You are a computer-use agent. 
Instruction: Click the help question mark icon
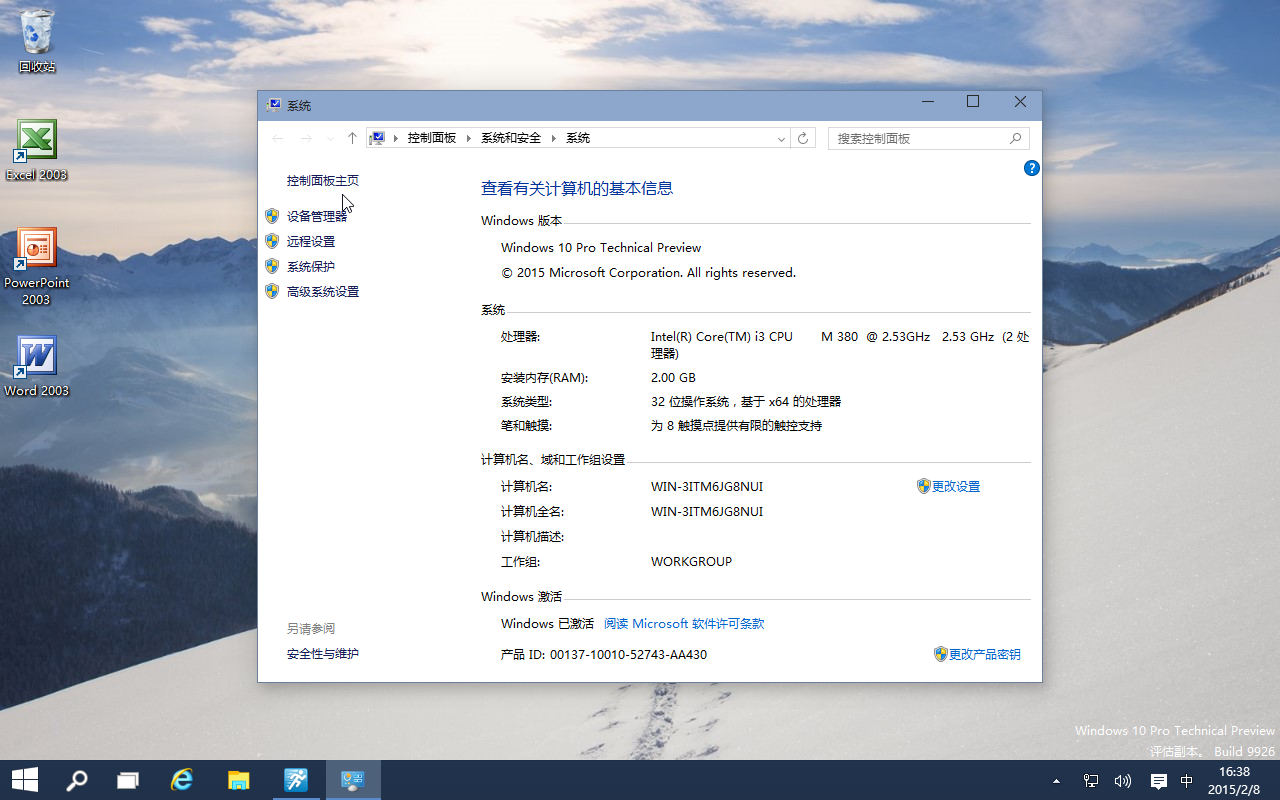tap(1032, 168)
